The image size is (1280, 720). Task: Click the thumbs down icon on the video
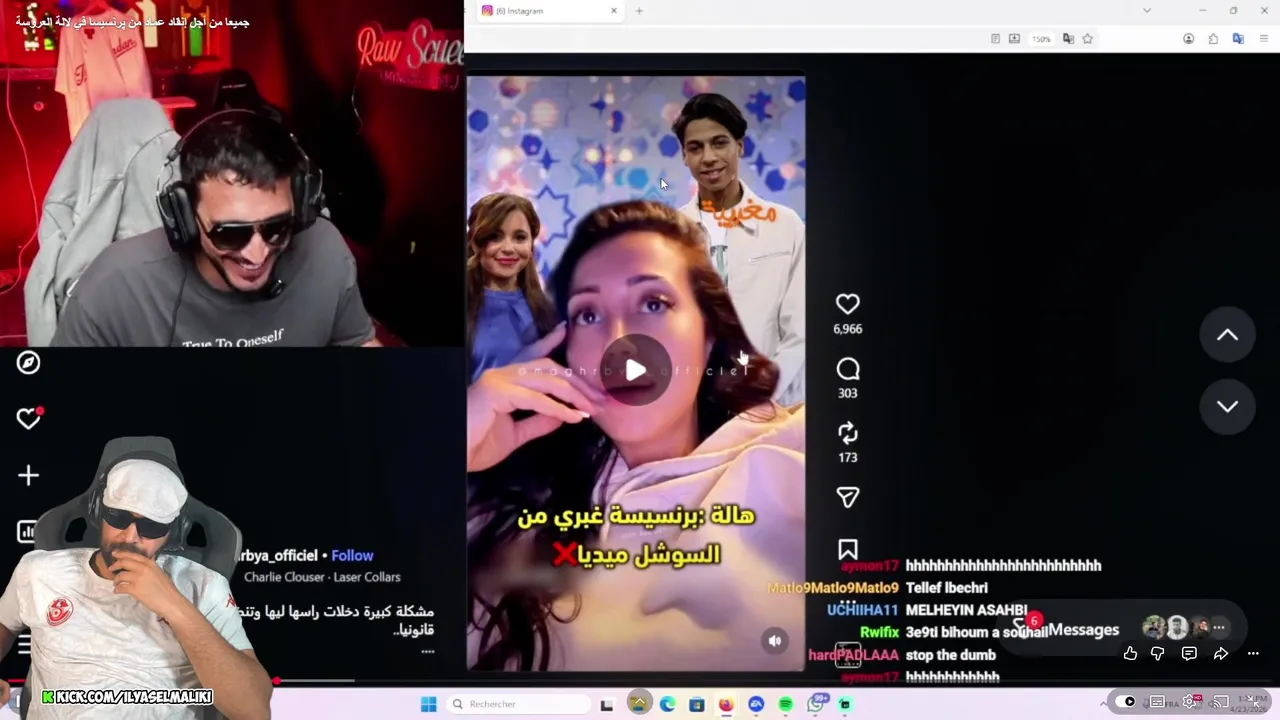[1158, 653]
